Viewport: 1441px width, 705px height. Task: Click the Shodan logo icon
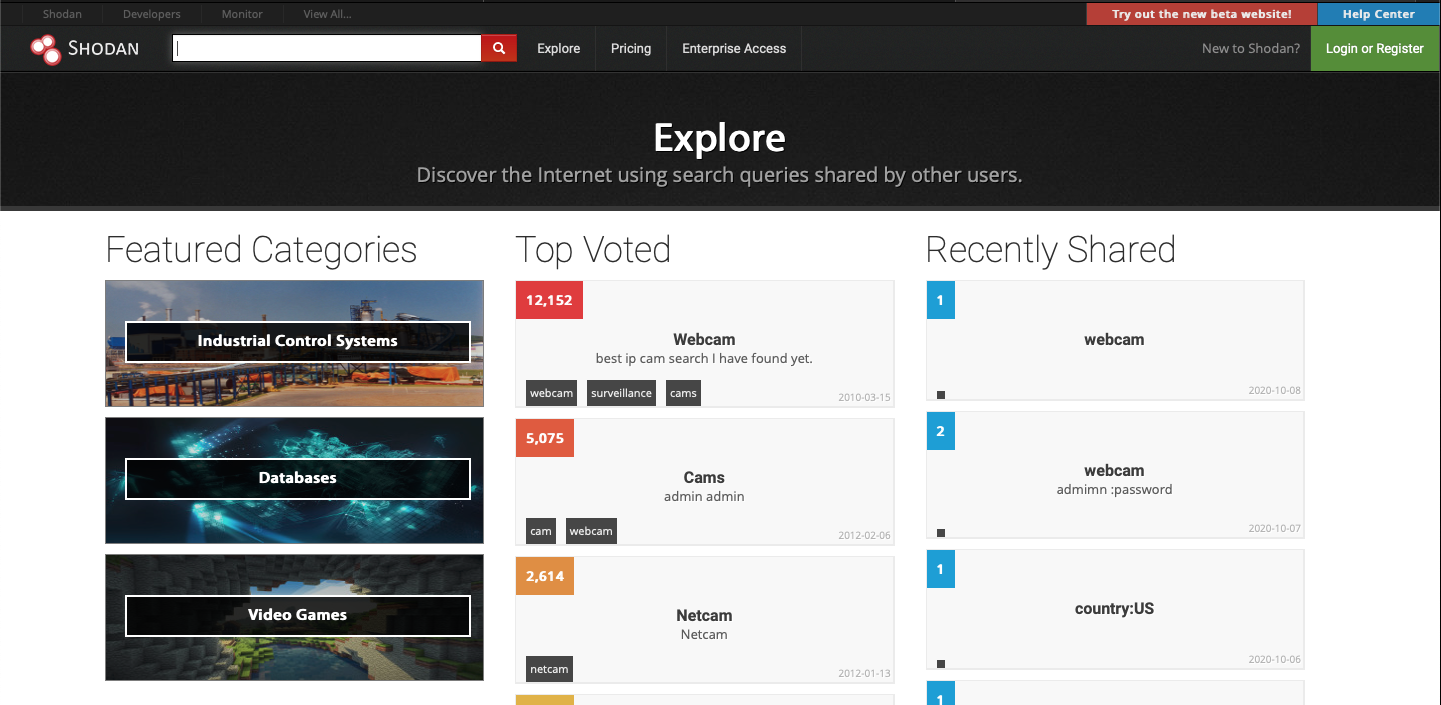pyautogui.click(x=46, y=48)
